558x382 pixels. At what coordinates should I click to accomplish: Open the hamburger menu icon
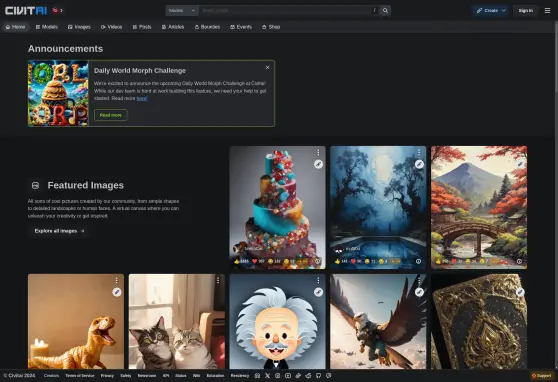(x=547, y=11)
